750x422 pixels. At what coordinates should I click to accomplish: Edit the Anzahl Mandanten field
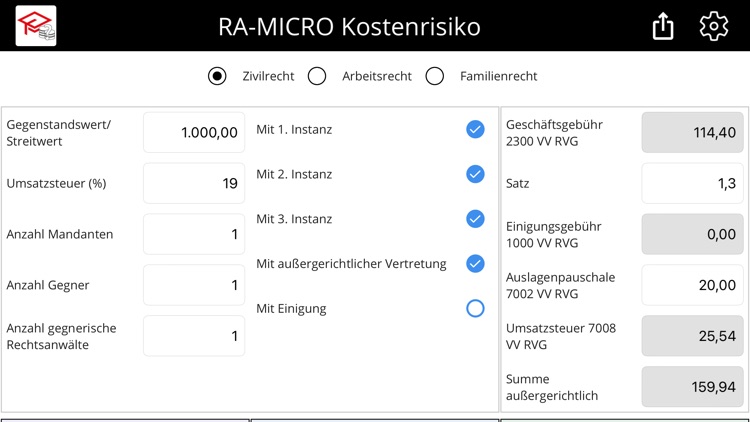tap(194, 234)
